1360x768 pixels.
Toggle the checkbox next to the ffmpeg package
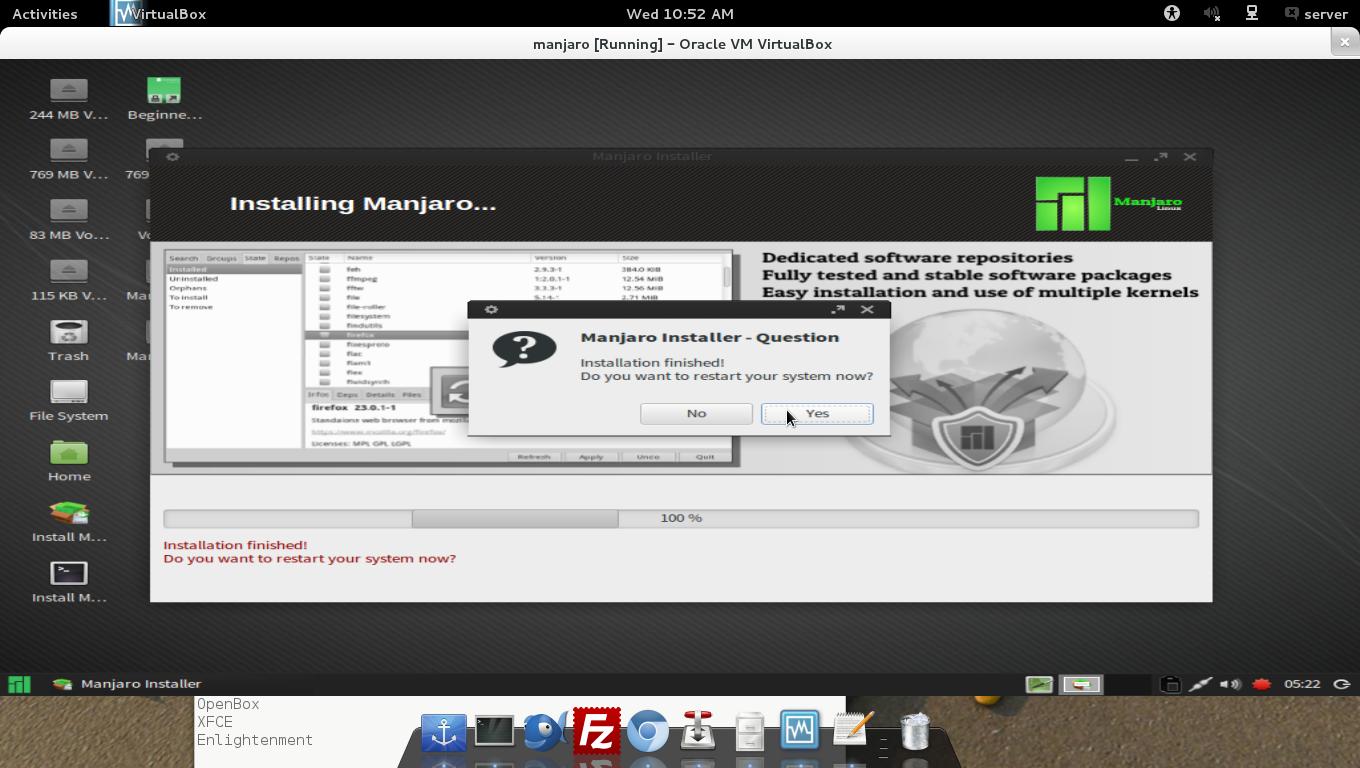pos(323,279)
